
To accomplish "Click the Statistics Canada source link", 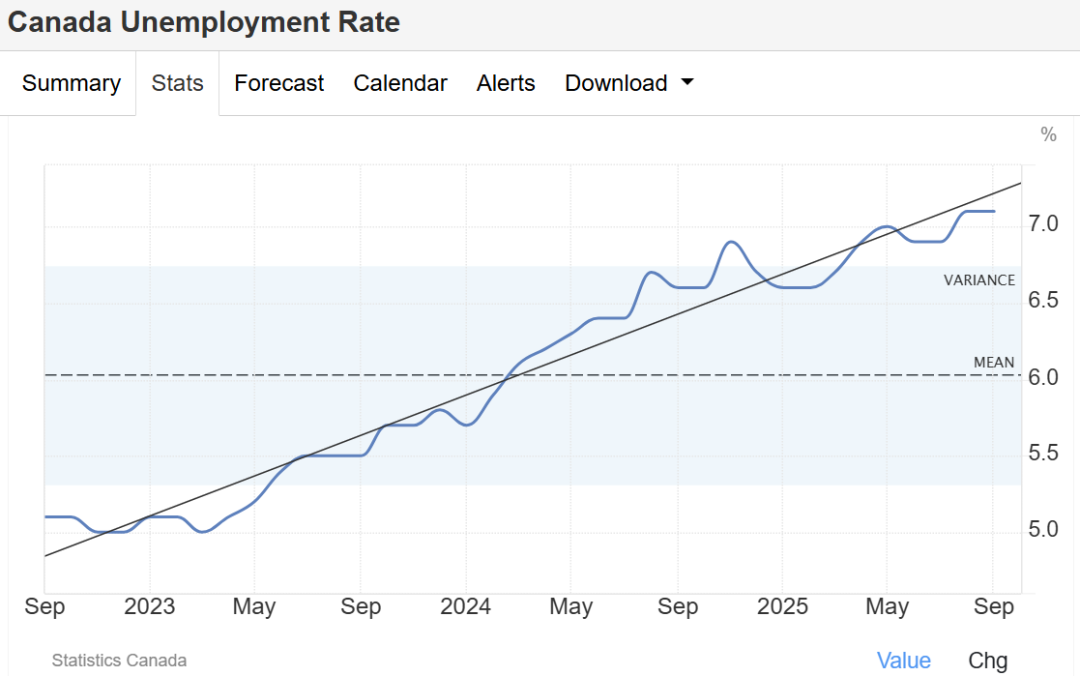I will [119, 661].
